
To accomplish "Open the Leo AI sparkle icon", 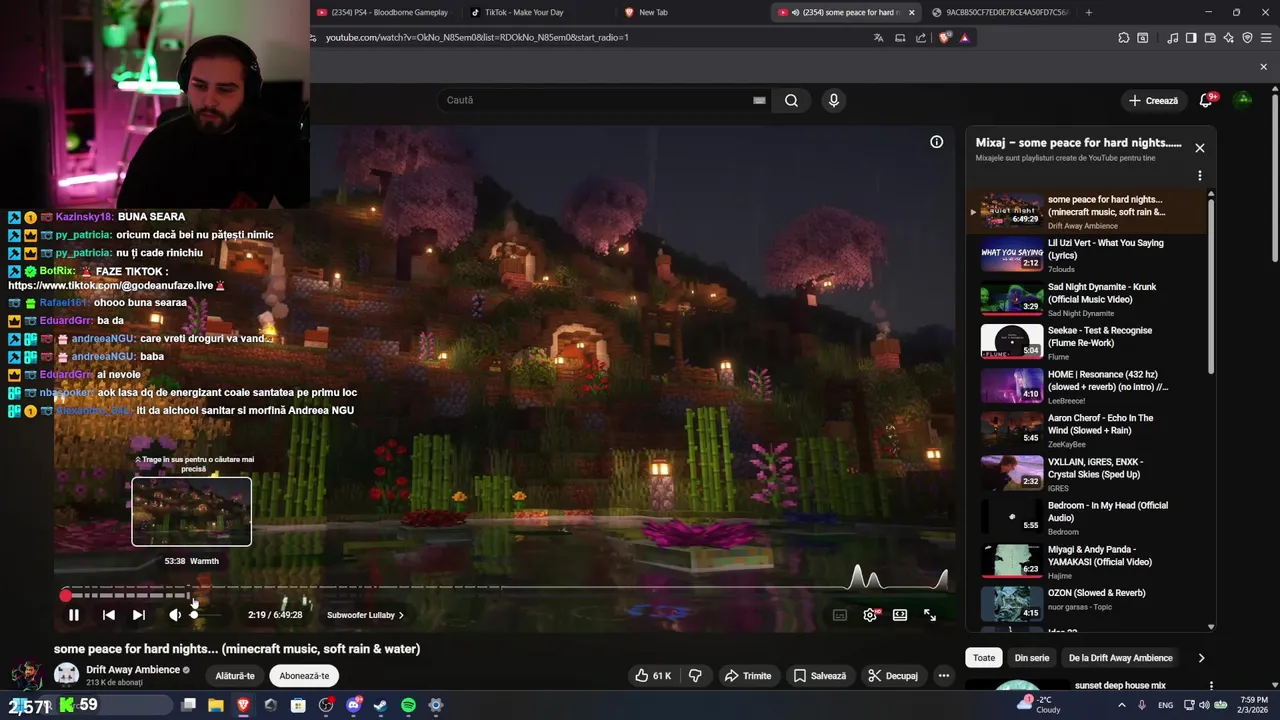I will click(1228, 38).
